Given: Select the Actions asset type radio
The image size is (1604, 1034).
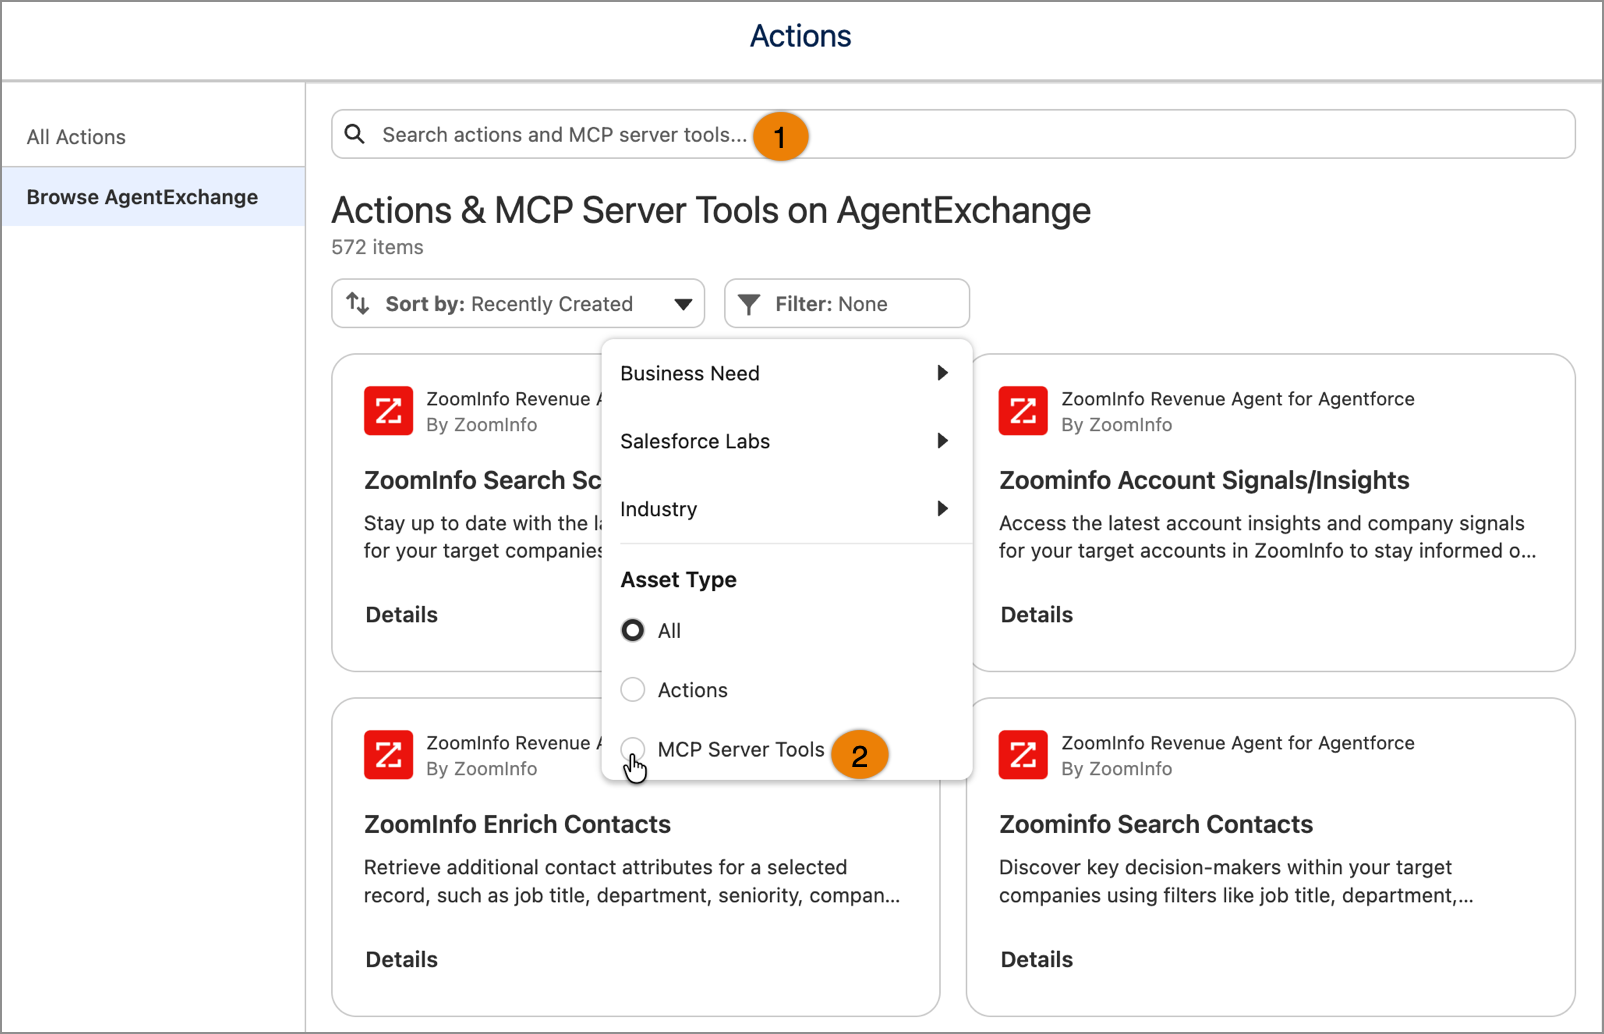Looking at the screenshot, I should tap(633, 690).
